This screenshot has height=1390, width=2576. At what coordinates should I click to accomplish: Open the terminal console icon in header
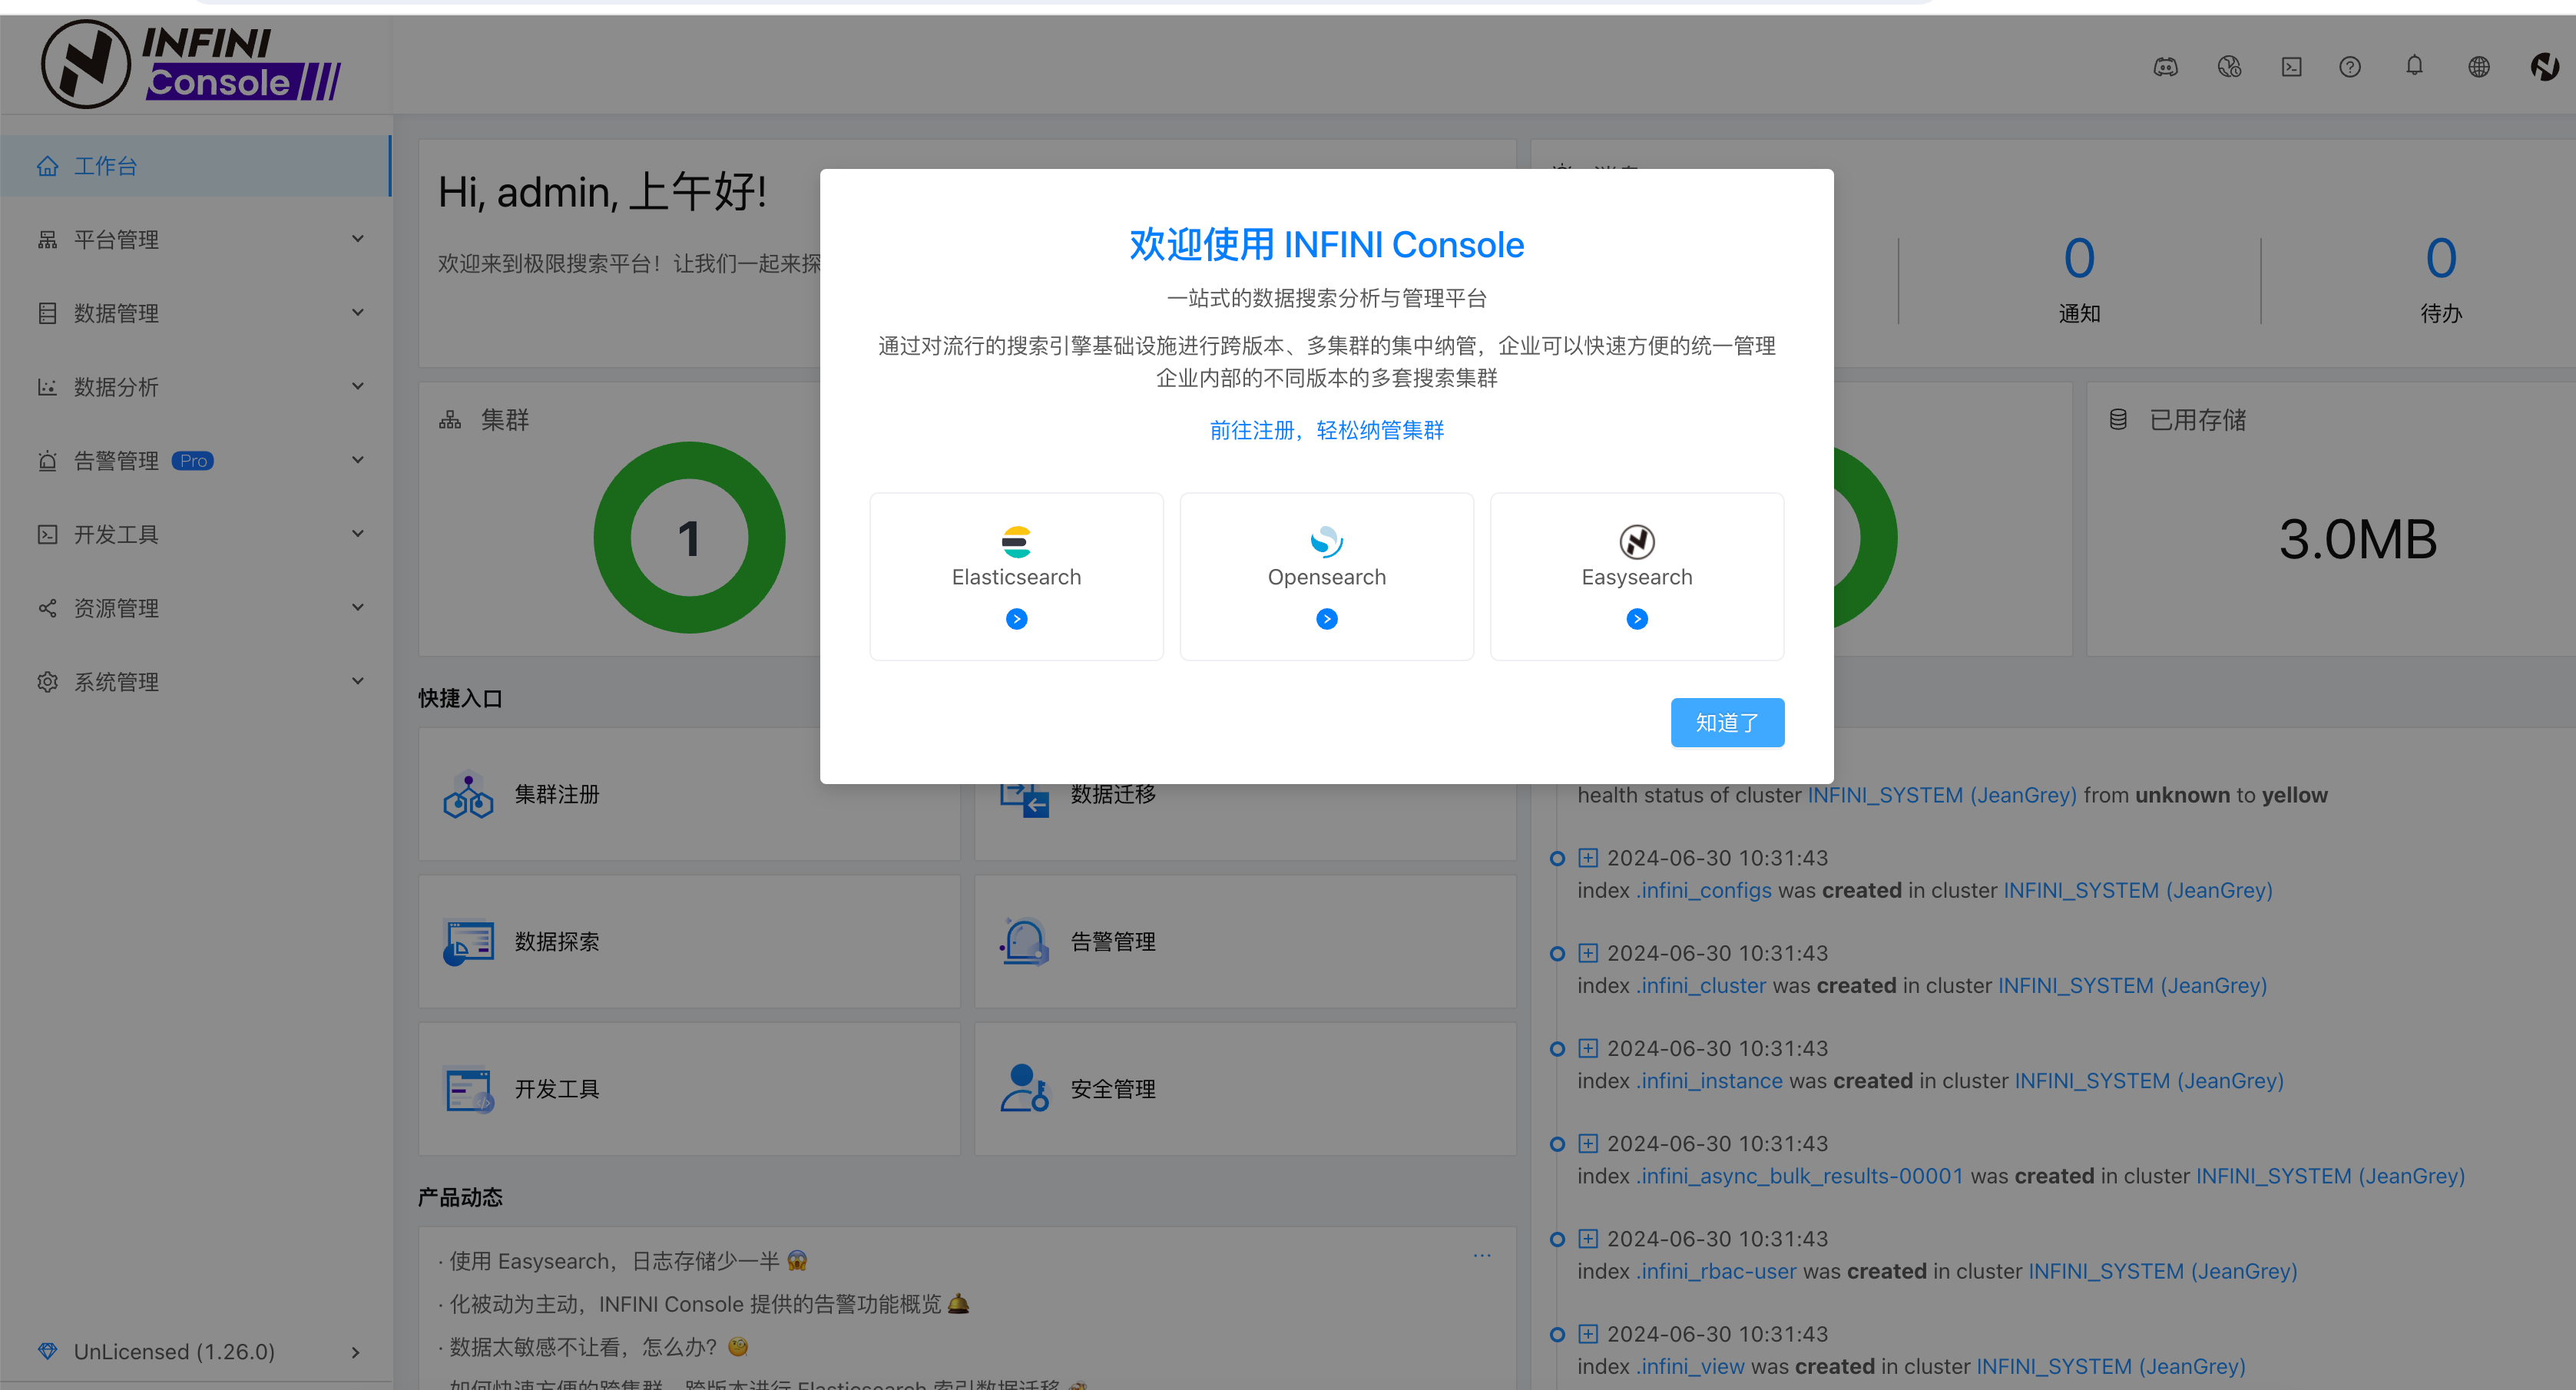[x=2291, y=67]
